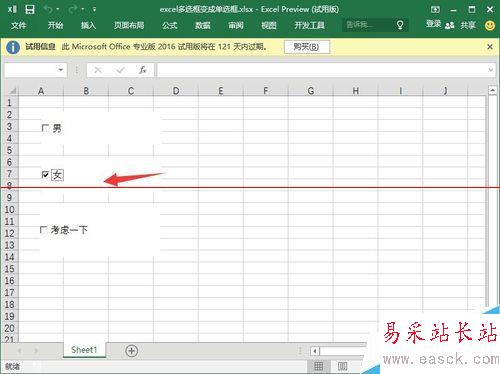Screen dimensions: 500x374
Task: Switch to the 审阅 ribbon tab
Action: tap(236, 25)
